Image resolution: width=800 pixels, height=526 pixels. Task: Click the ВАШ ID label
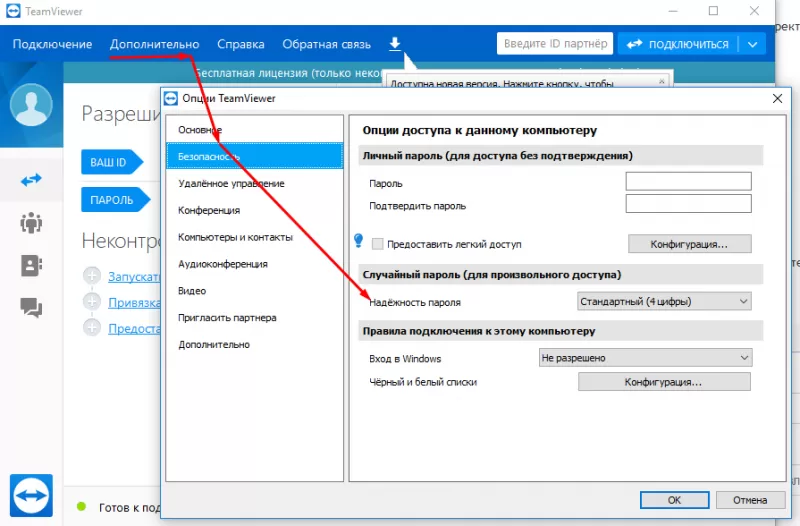[112, 162]
